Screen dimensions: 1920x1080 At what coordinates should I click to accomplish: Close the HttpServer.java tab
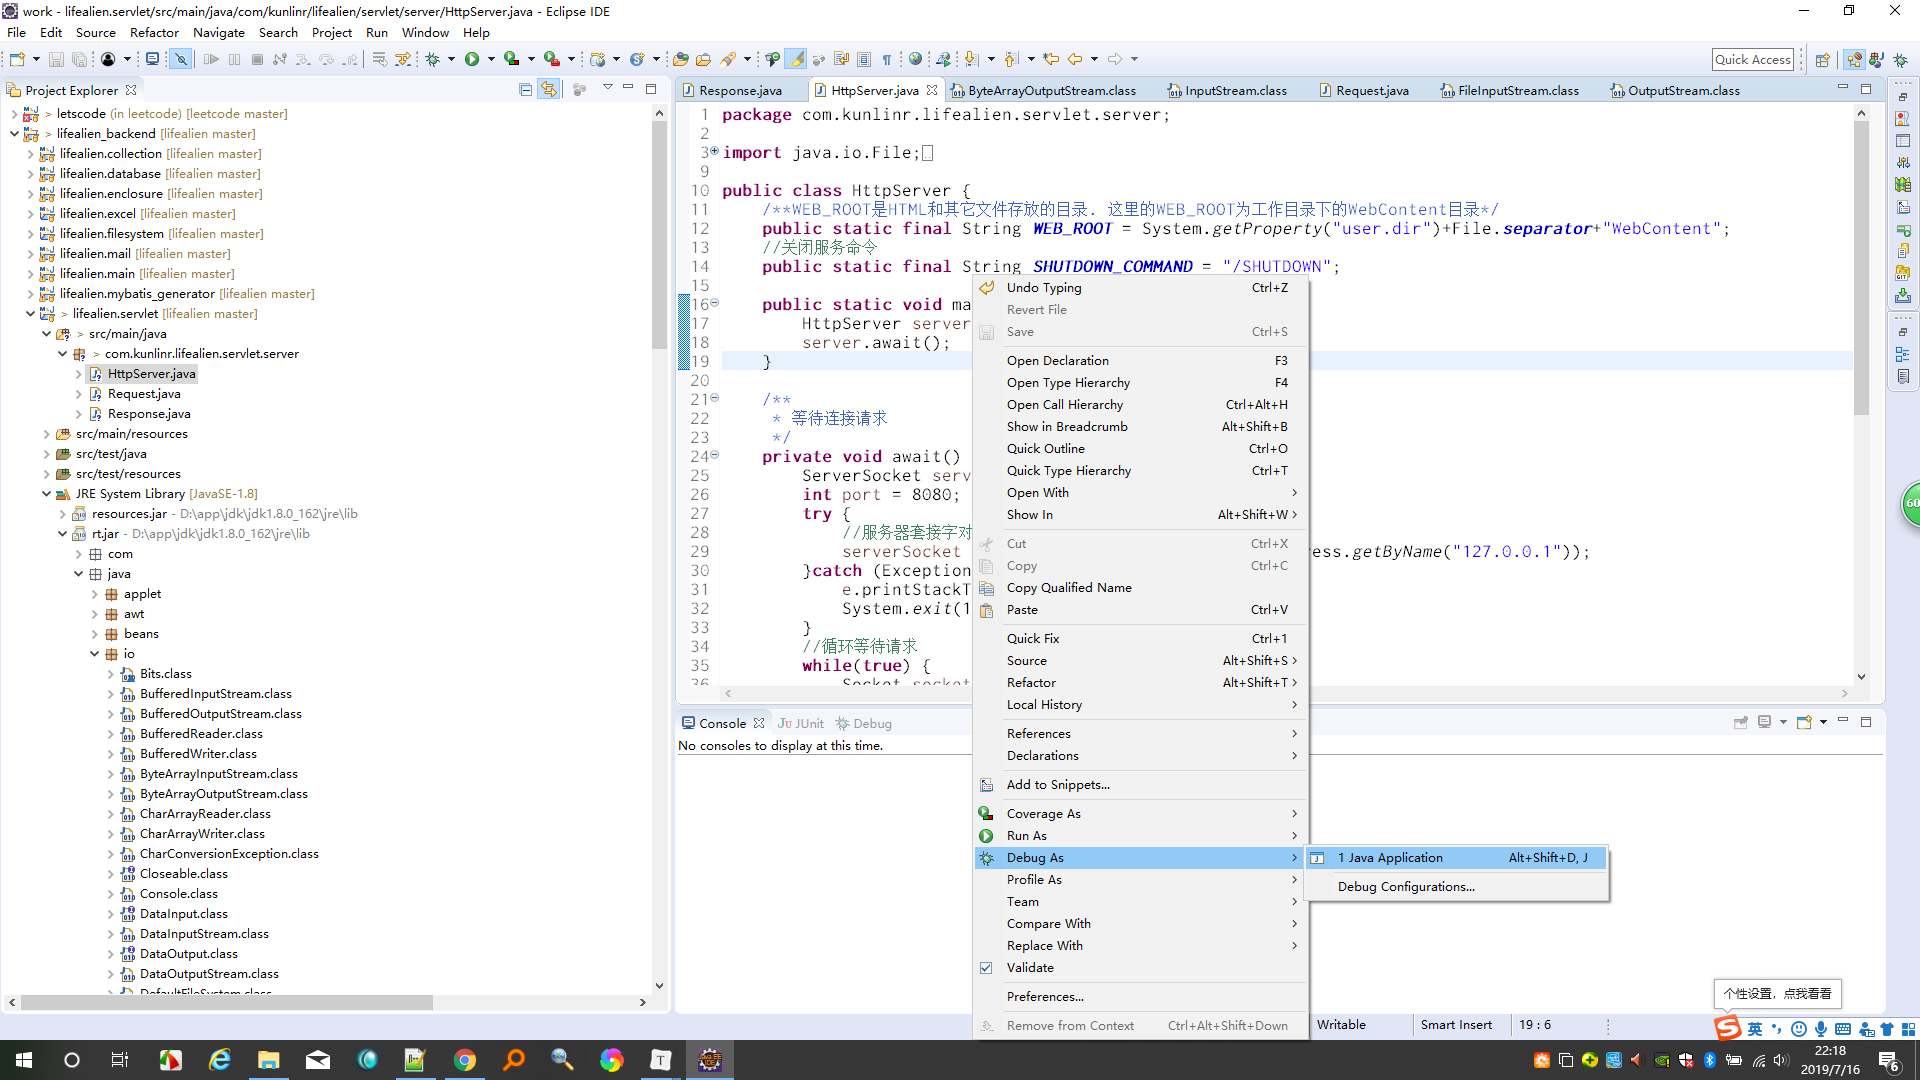tap(932, 90)
